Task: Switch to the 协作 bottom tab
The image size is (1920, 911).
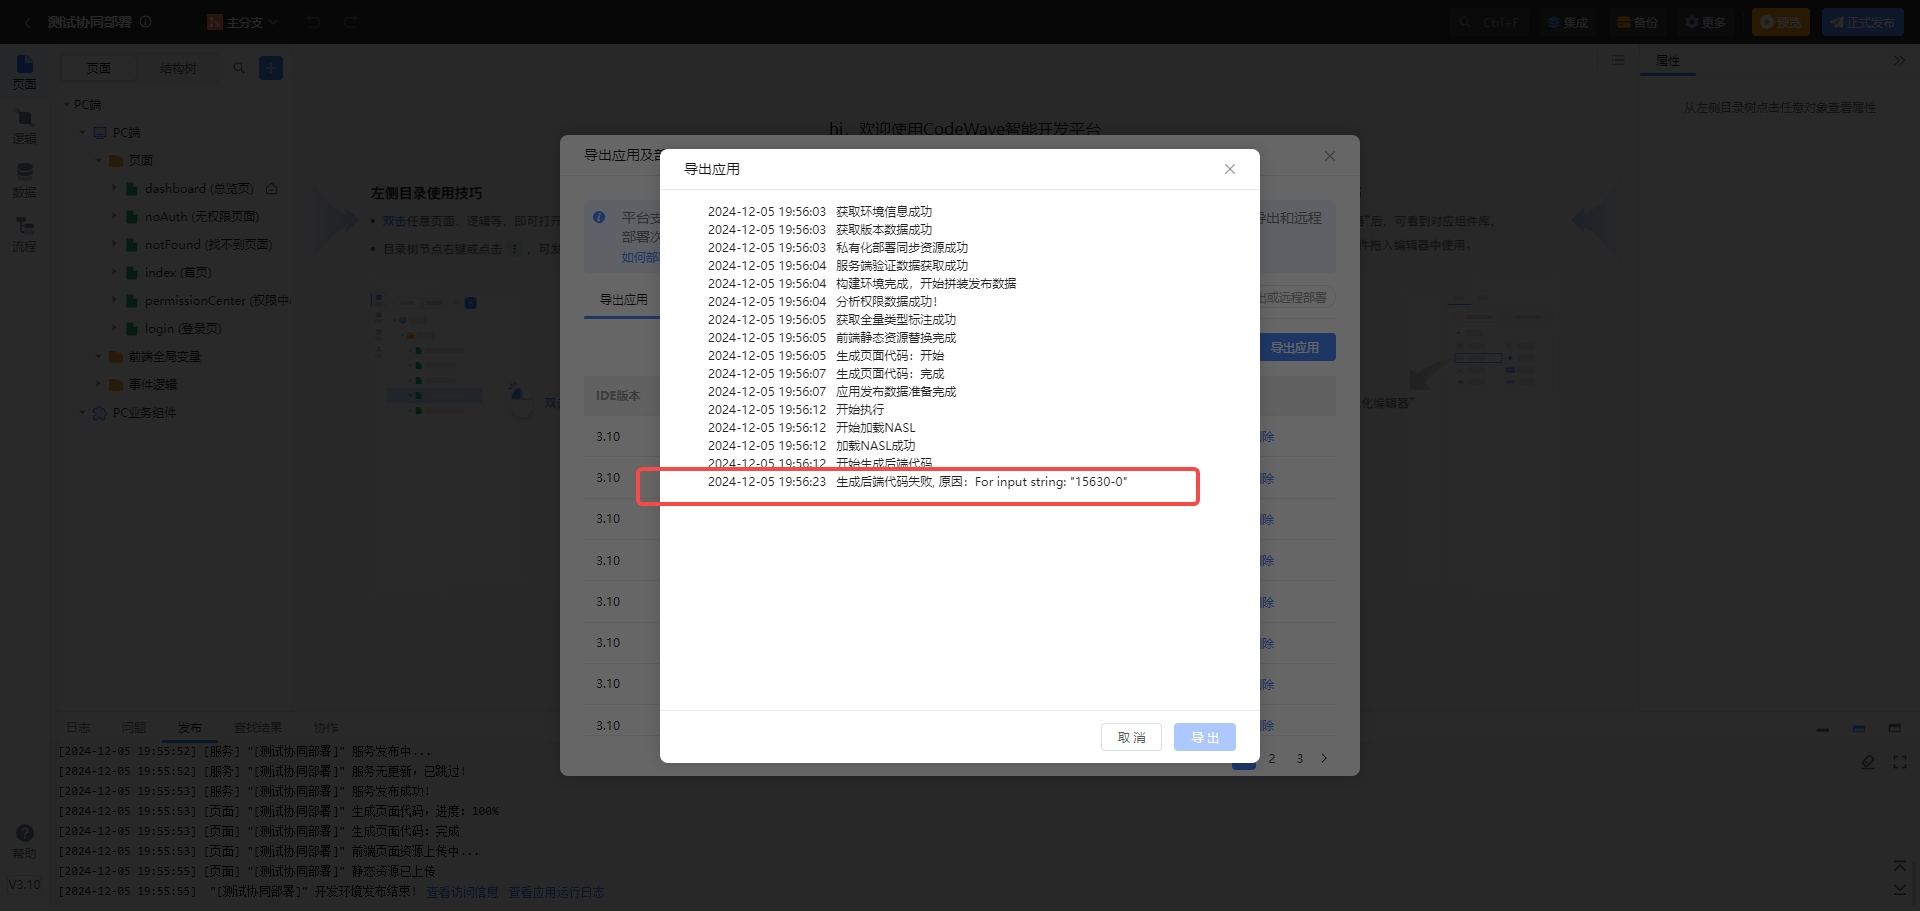Action: pos(326,727)
